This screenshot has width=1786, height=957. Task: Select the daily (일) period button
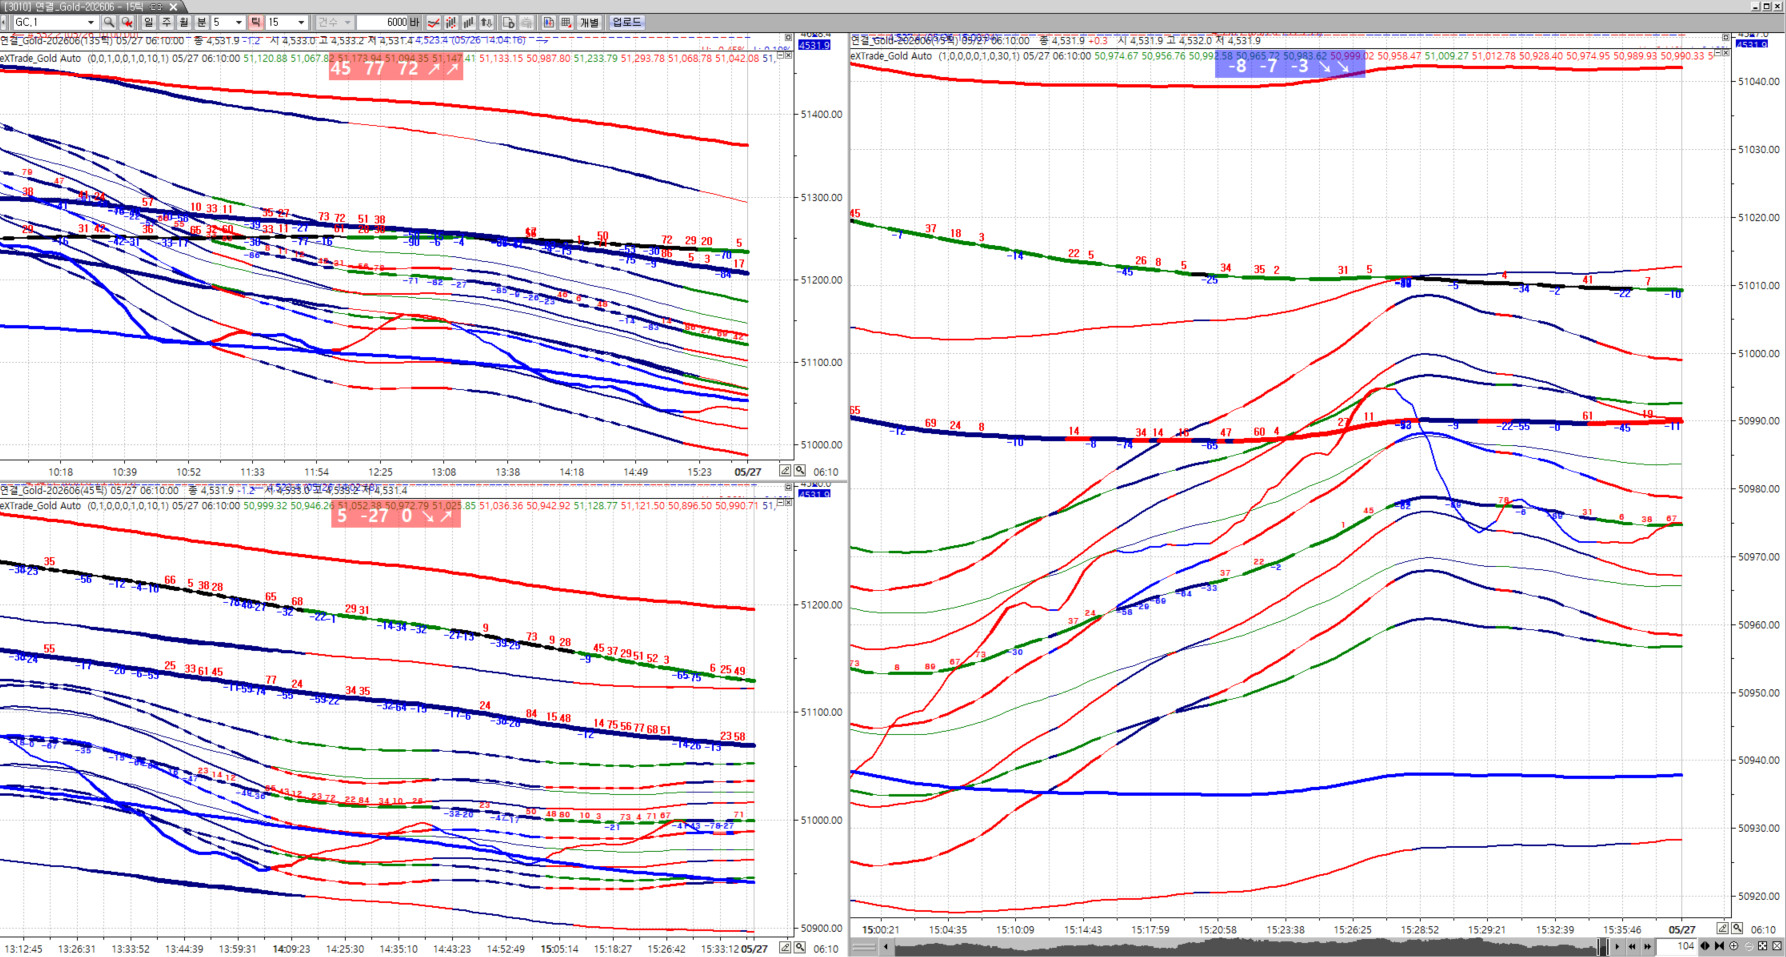tap(148, 22)
